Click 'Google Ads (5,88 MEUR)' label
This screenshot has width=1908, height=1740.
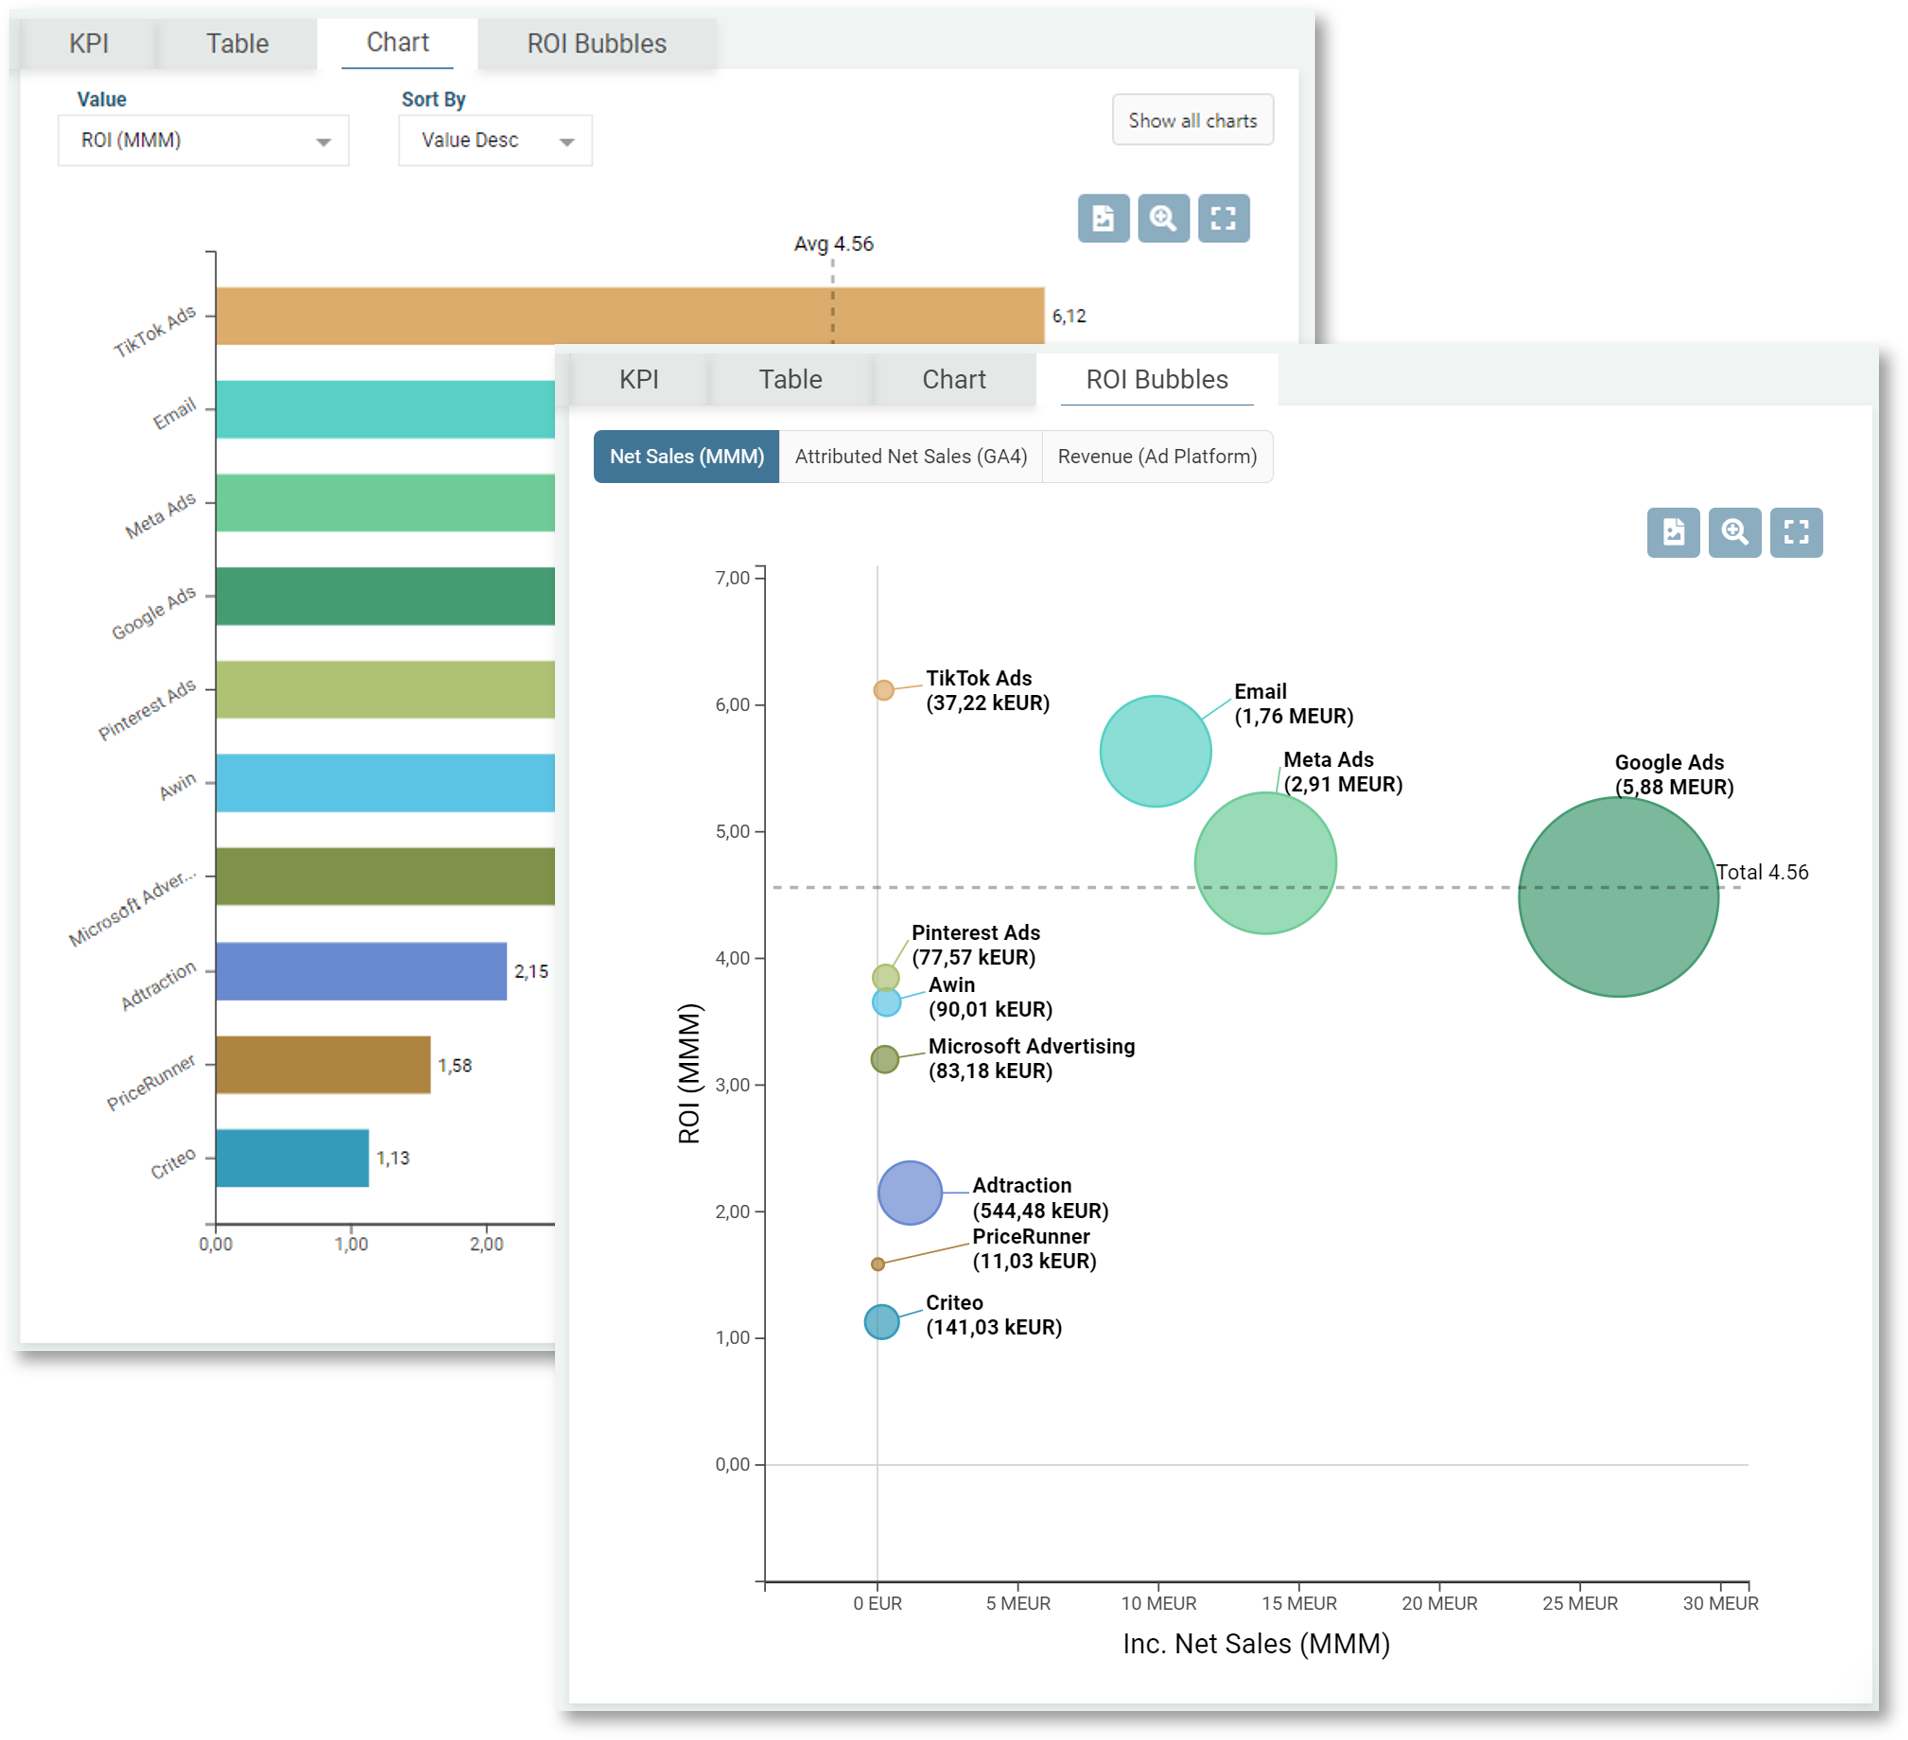tap(1674, 775)
